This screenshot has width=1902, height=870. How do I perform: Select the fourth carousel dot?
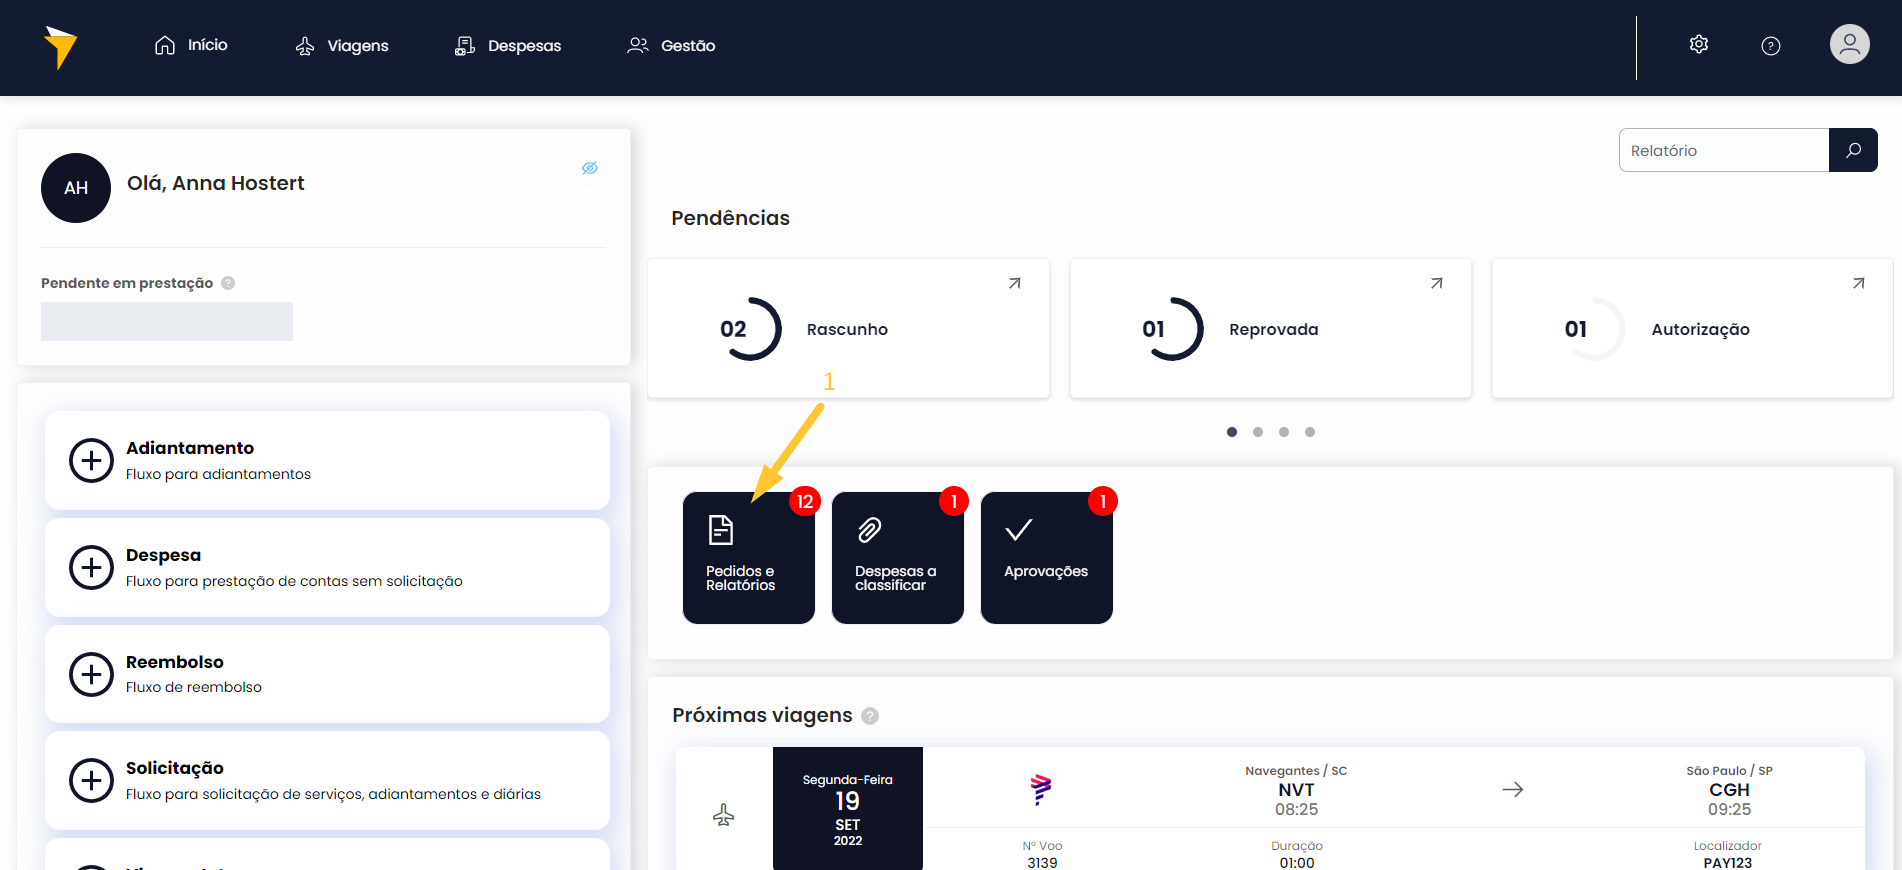tap(1310, 432)
